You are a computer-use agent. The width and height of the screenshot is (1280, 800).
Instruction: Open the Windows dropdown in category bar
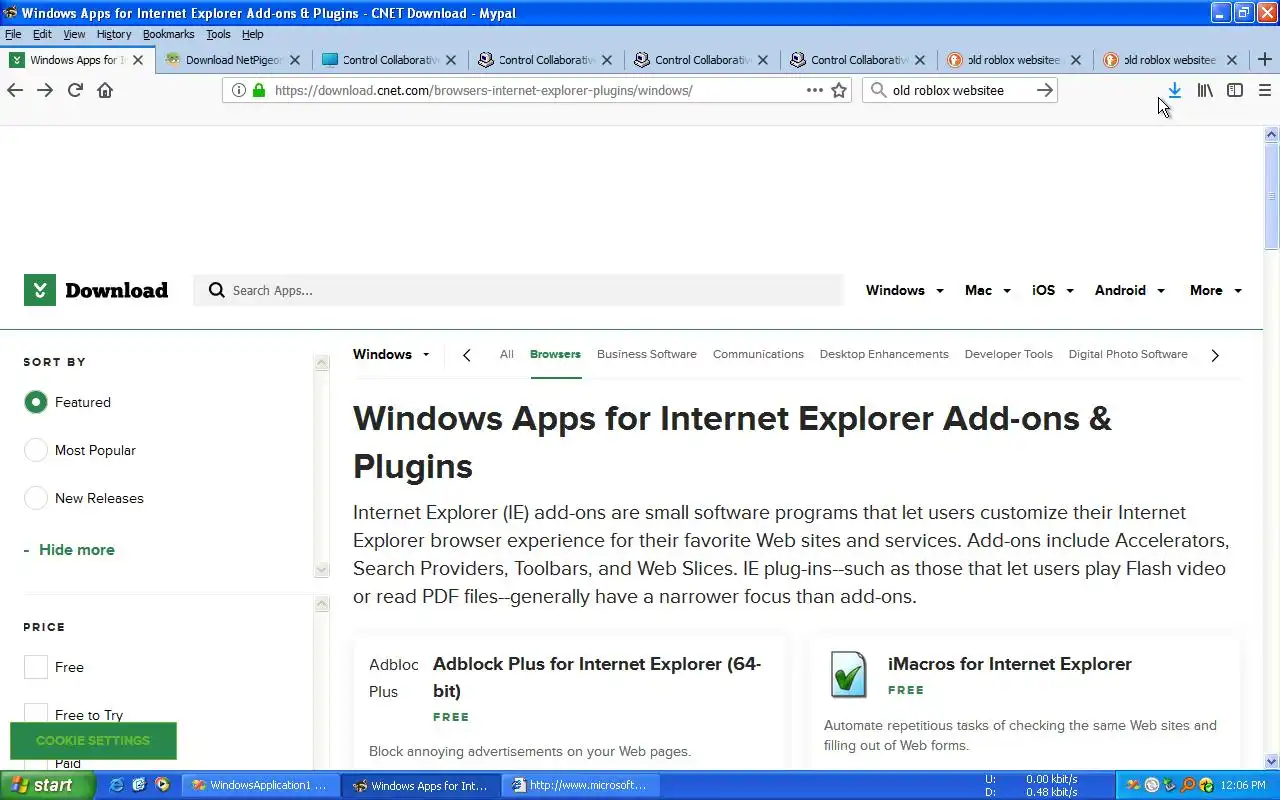(392, 354)
